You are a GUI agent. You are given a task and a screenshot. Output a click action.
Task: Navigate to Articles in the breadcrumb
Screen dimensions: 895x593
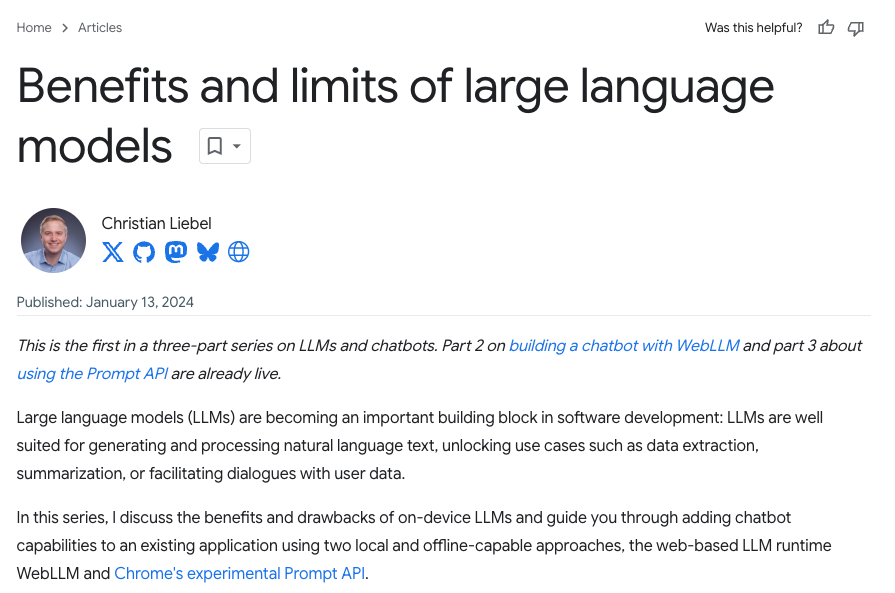point(100,28)
